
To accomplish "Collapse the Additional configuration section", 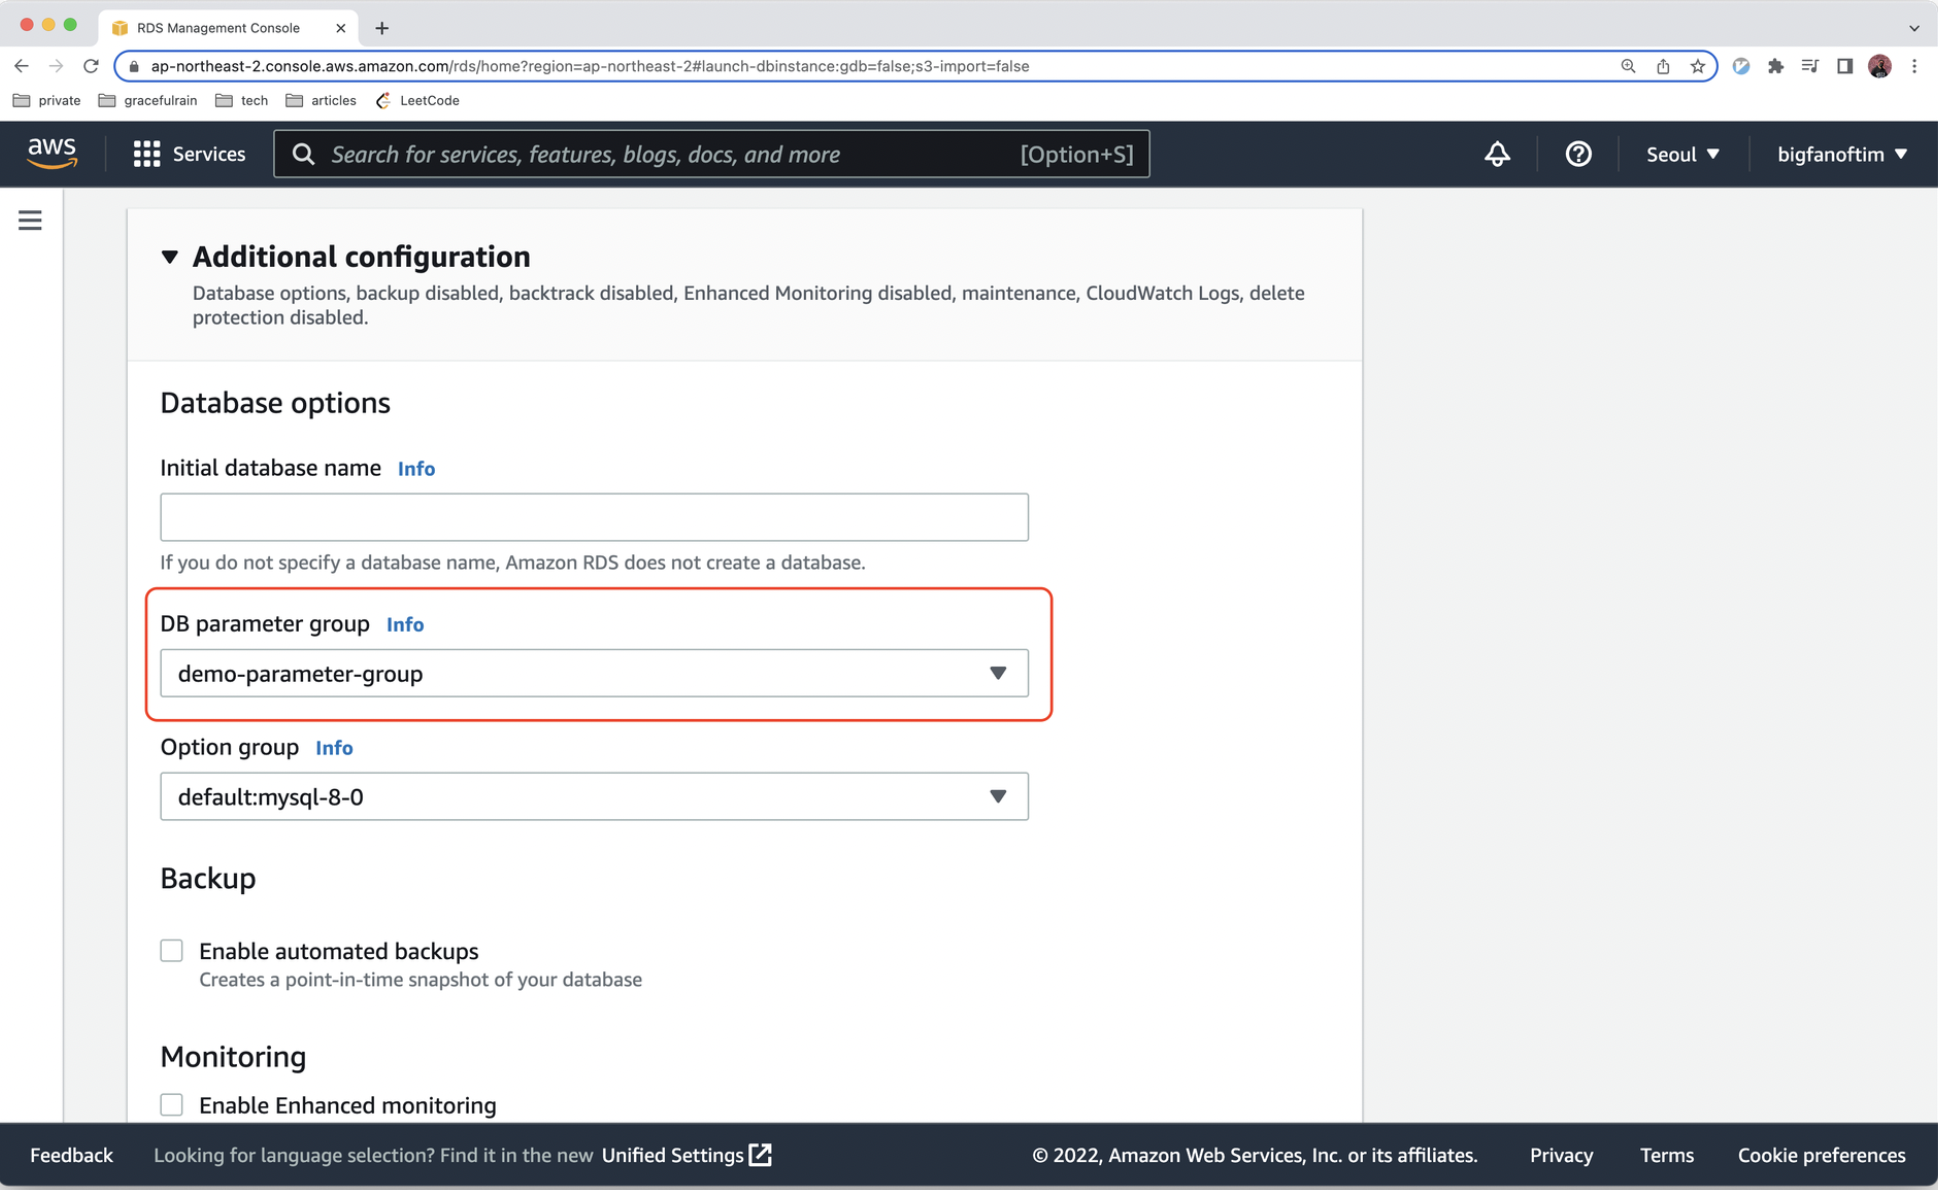I will point(170,257).
